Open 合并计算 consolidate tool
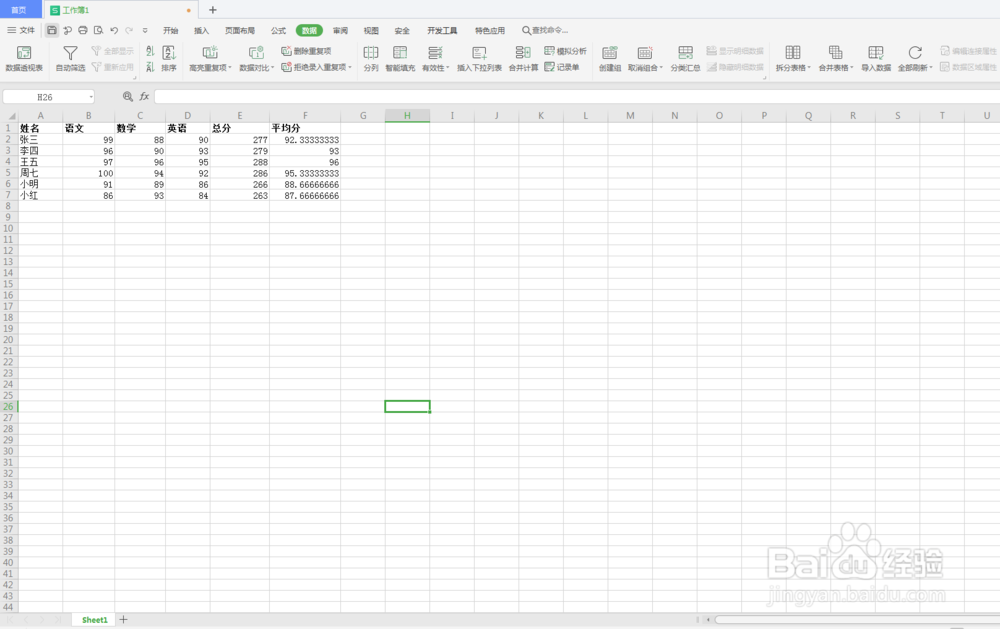Viewport: 1000px width, 629px height. pyautogui.click(x=523, y=58)
